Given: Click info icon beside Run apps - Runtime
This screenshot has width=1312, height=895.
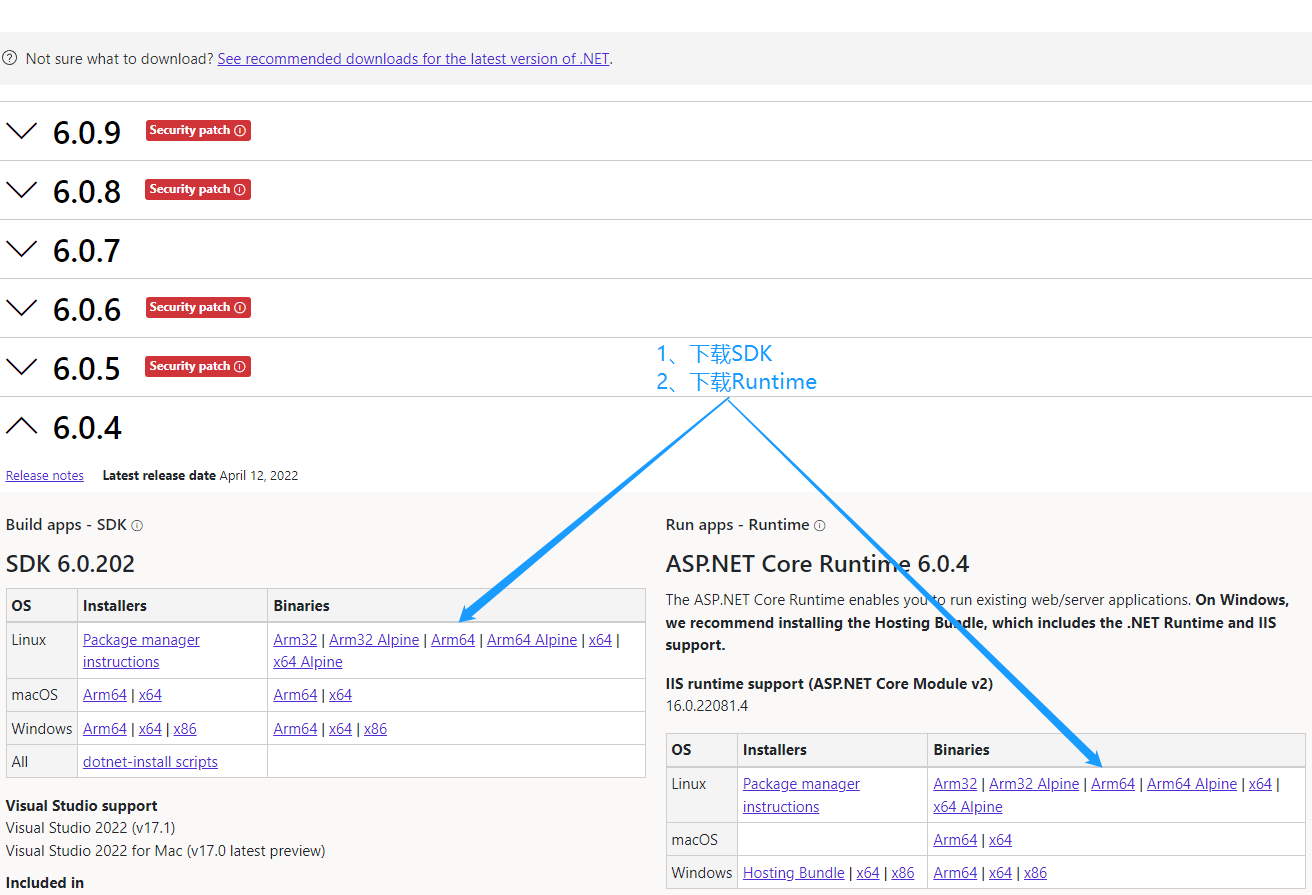Looking at the screenshot, I should 820,526.
